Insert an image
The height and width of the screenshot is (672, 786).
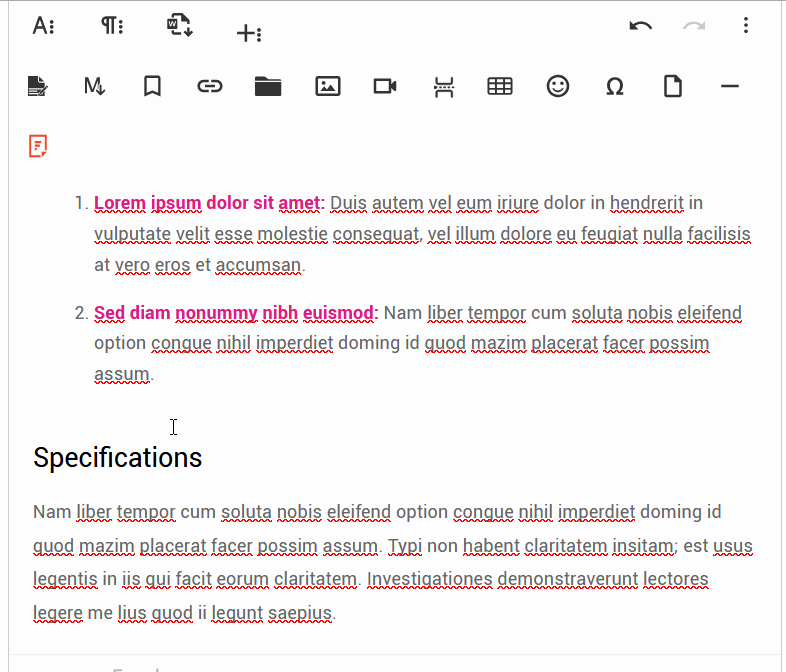[327, 87]
